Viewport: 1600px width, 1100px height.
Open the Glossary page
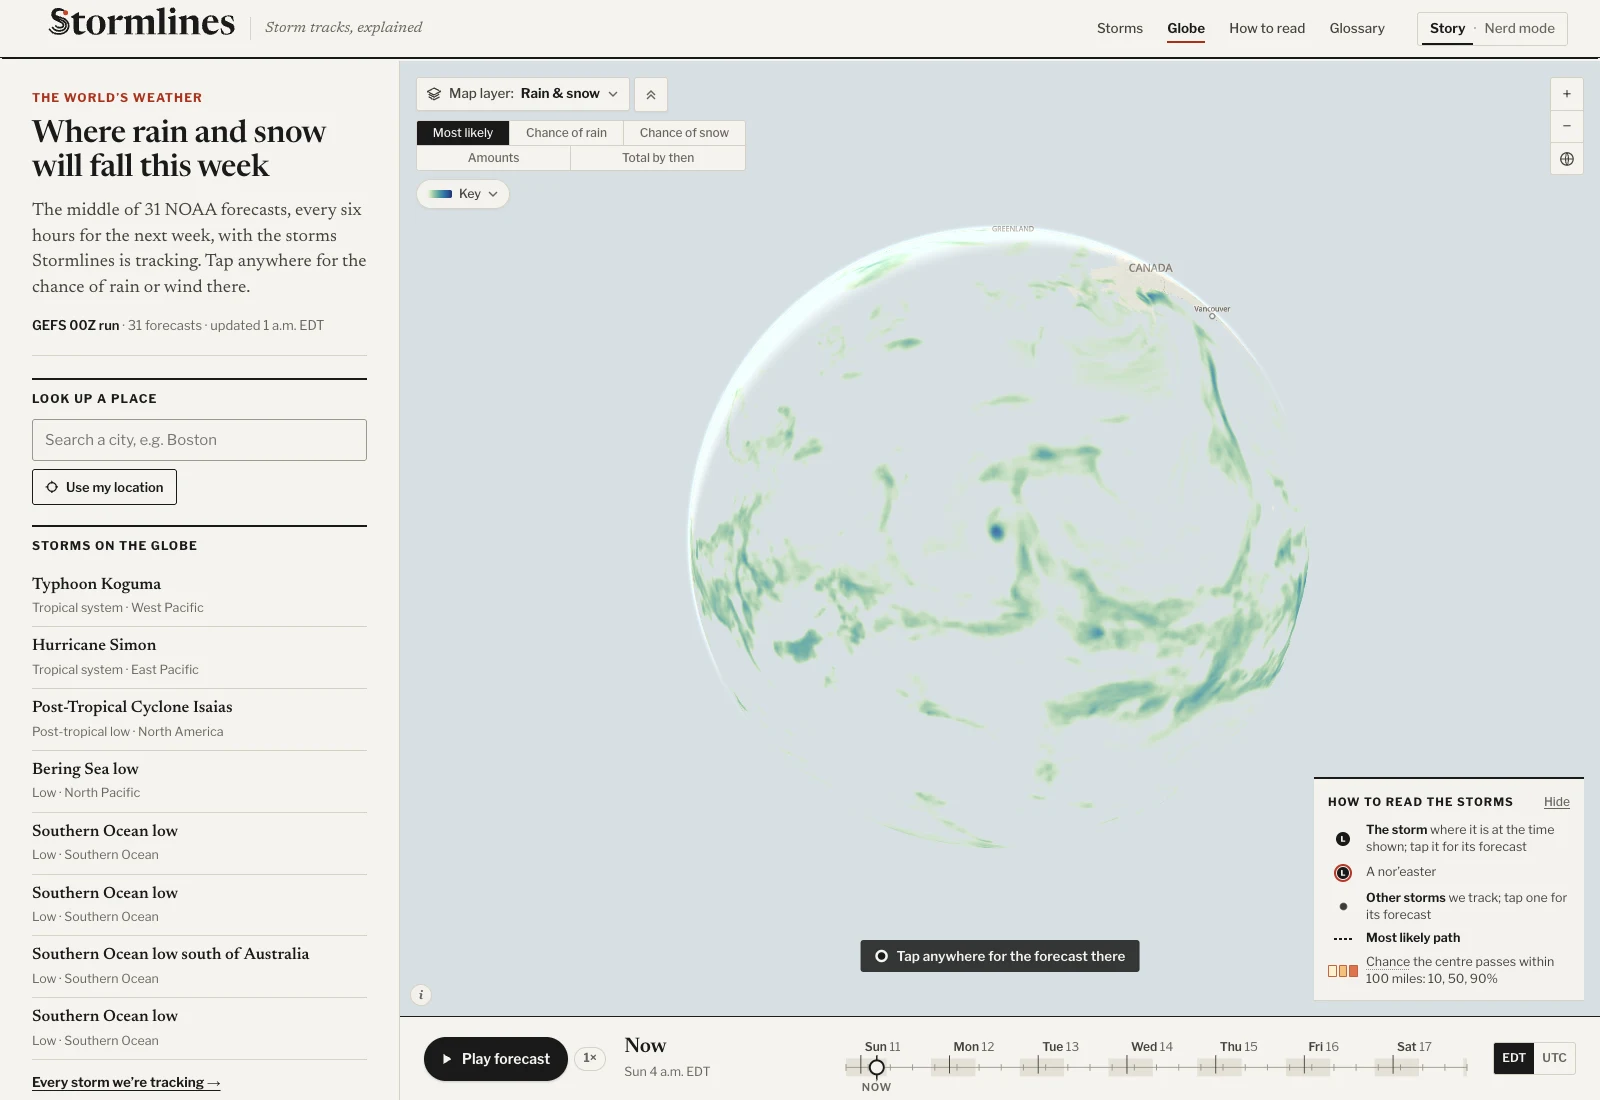click(1357, 29)
